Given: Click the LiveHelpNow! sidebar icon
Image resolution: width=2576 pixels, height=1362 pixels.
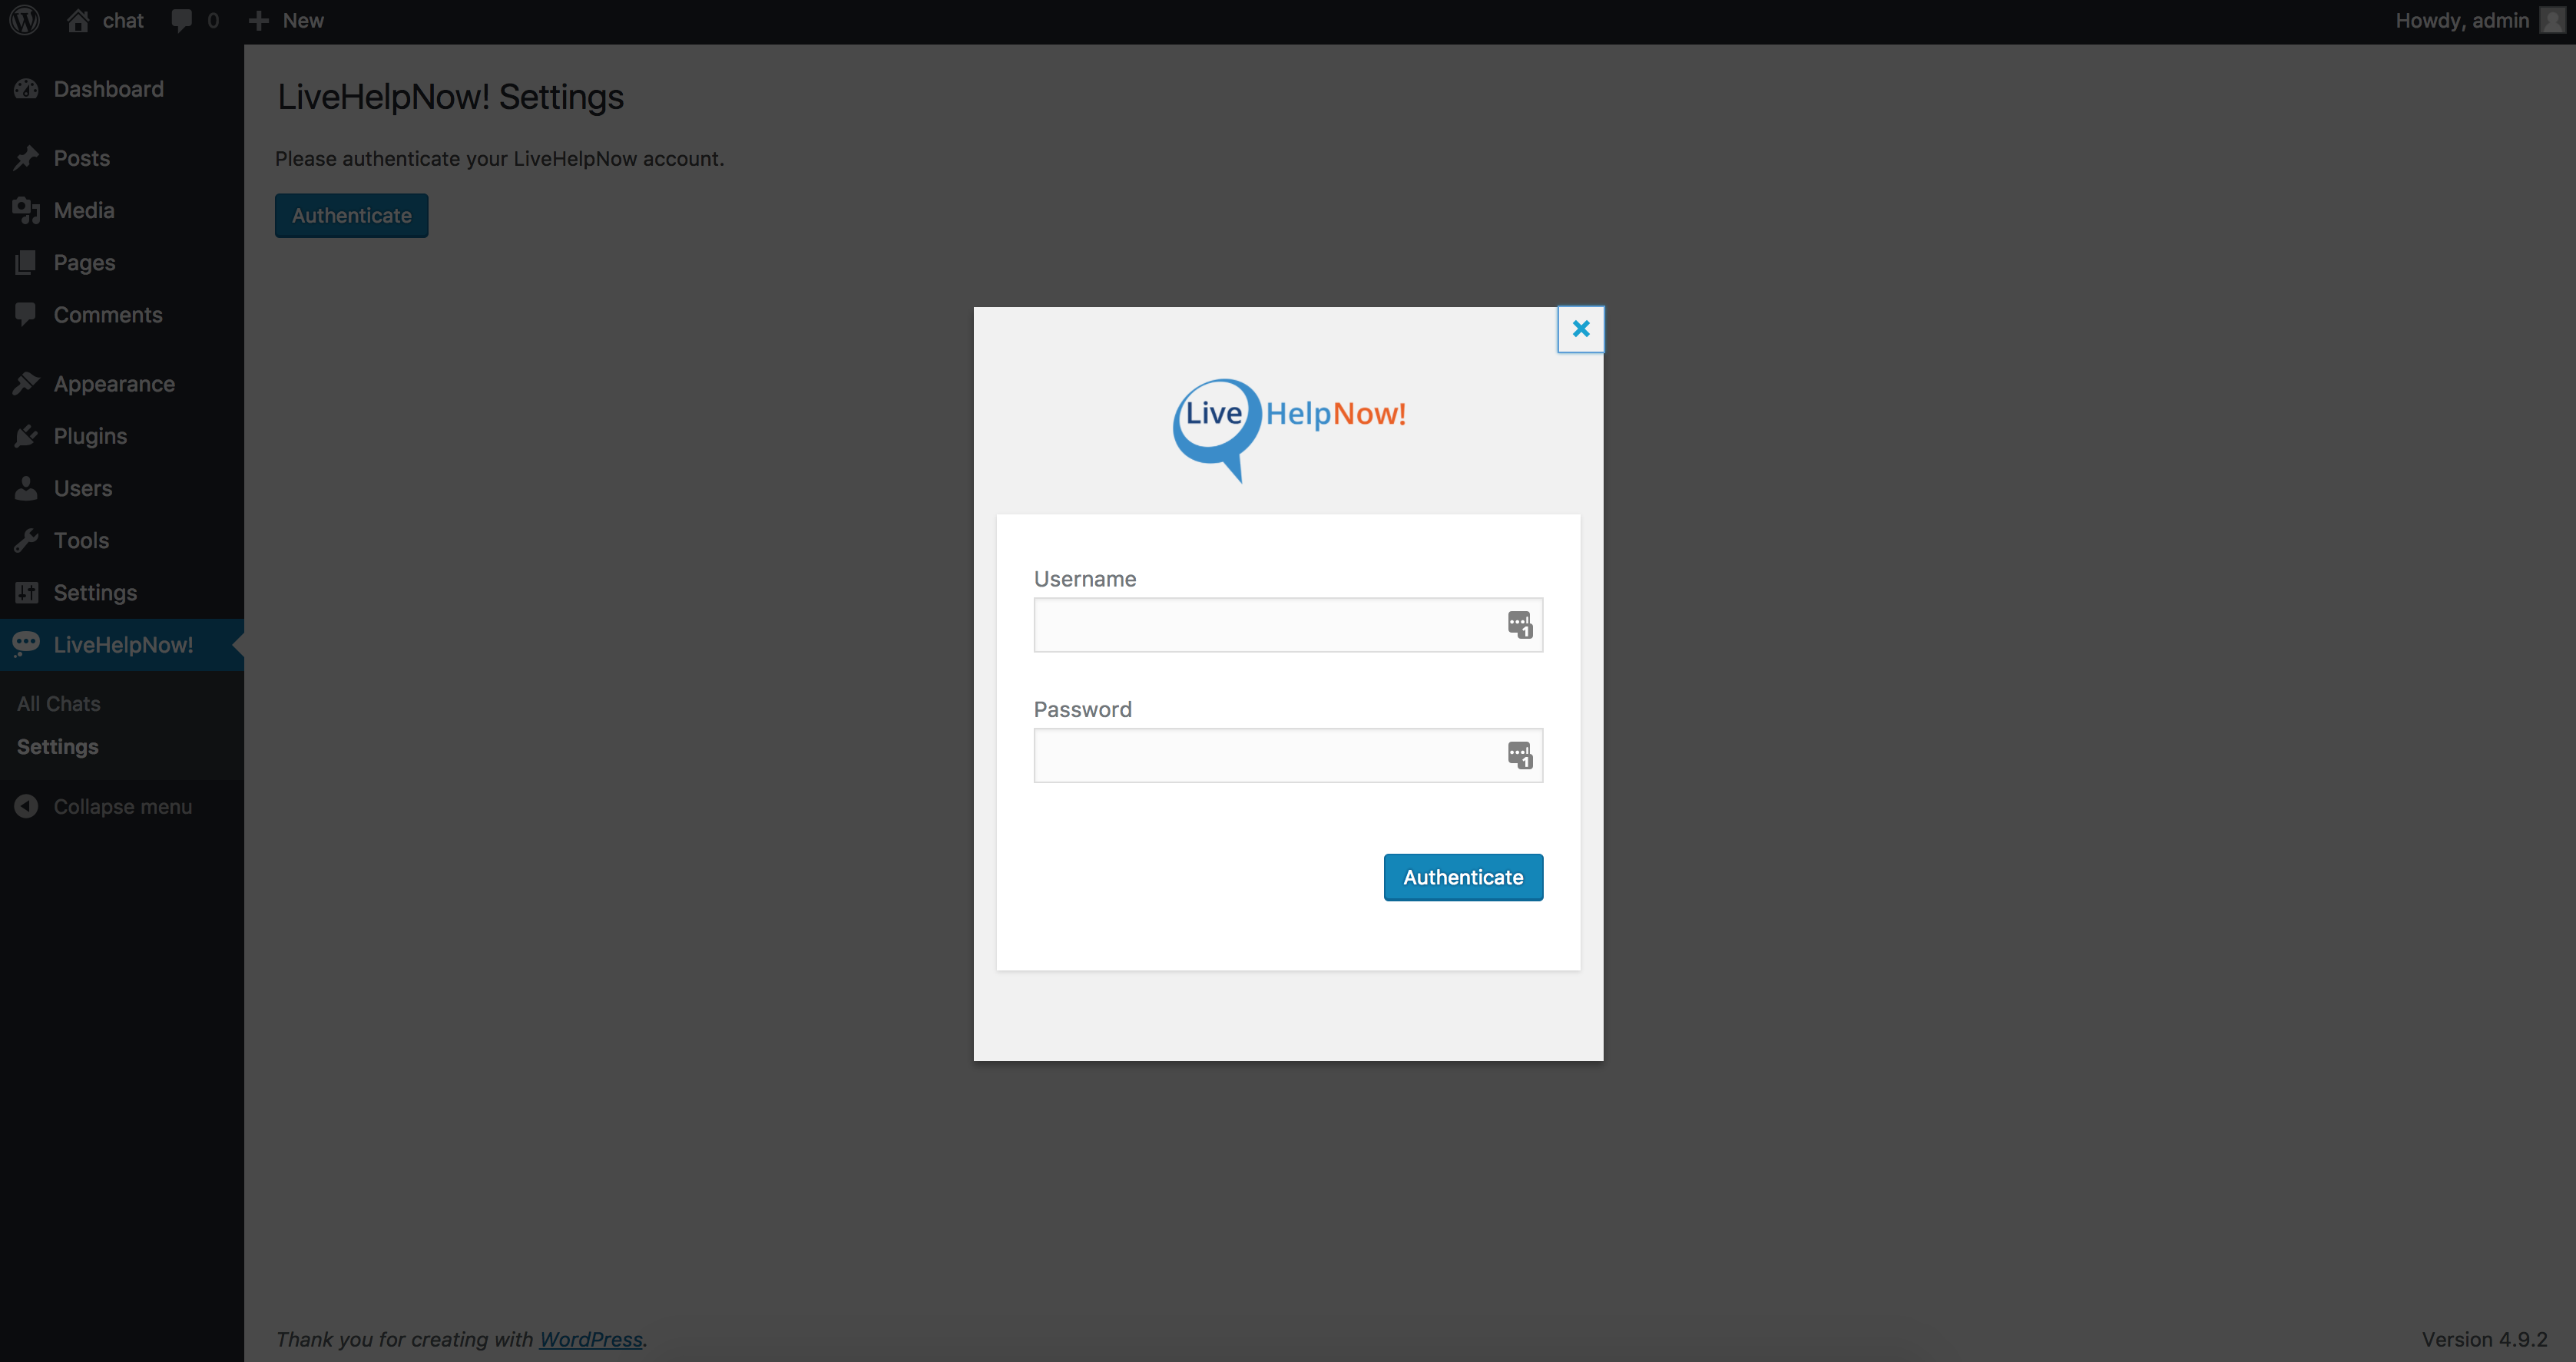Looking at the screenshot, I should [25, 643].
